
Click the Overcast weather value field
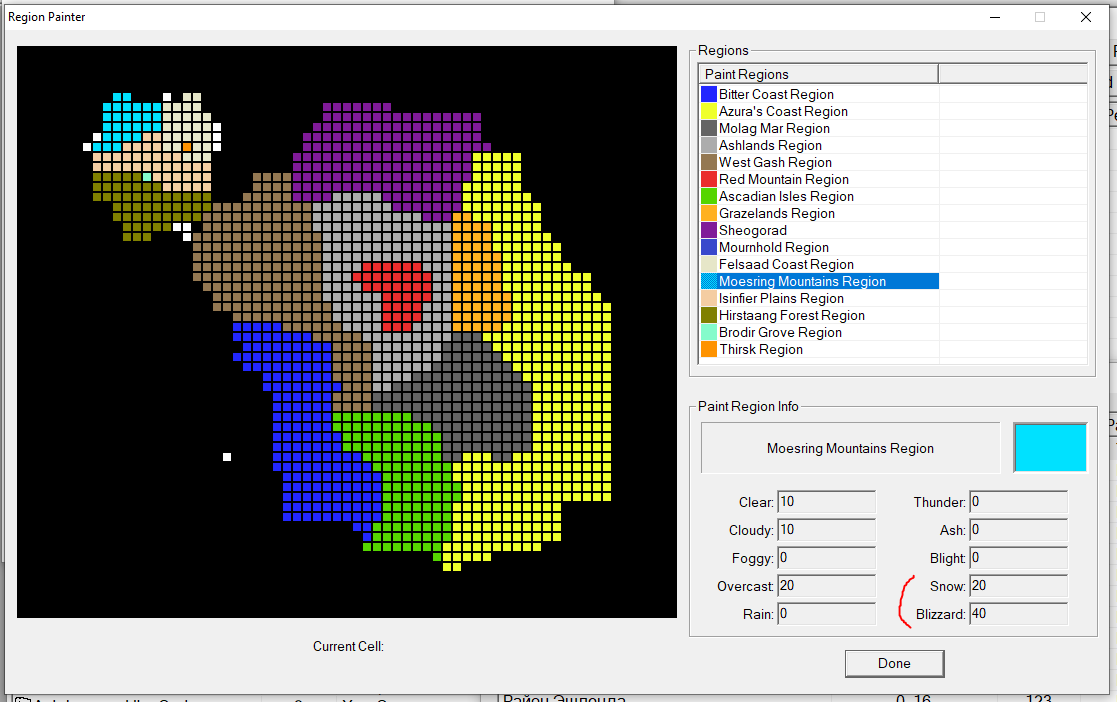826,586
